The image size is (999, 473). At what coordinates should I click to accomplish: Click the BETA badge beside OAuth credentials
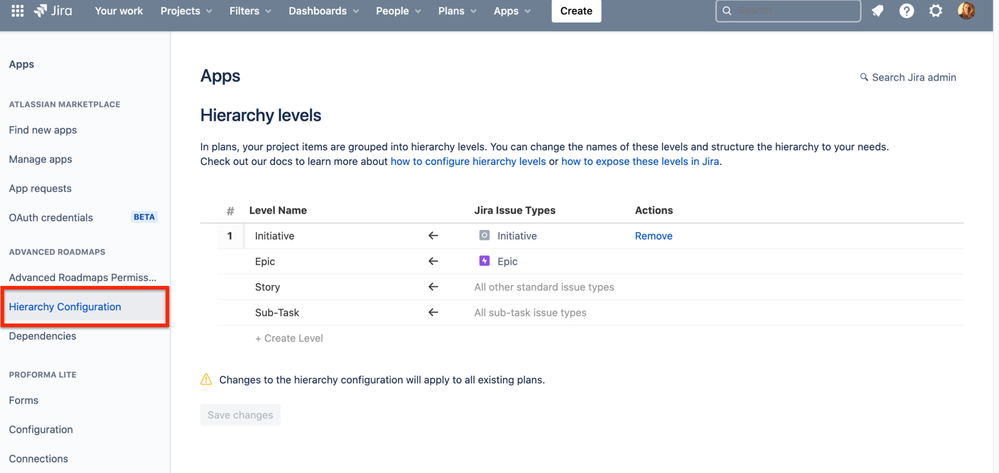click(x=144, y=217)
